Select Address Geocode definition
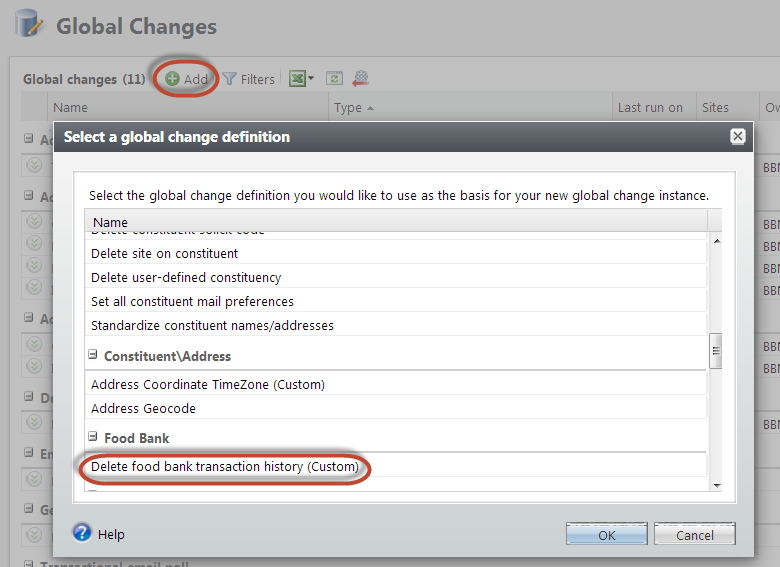 coord(143,408)
